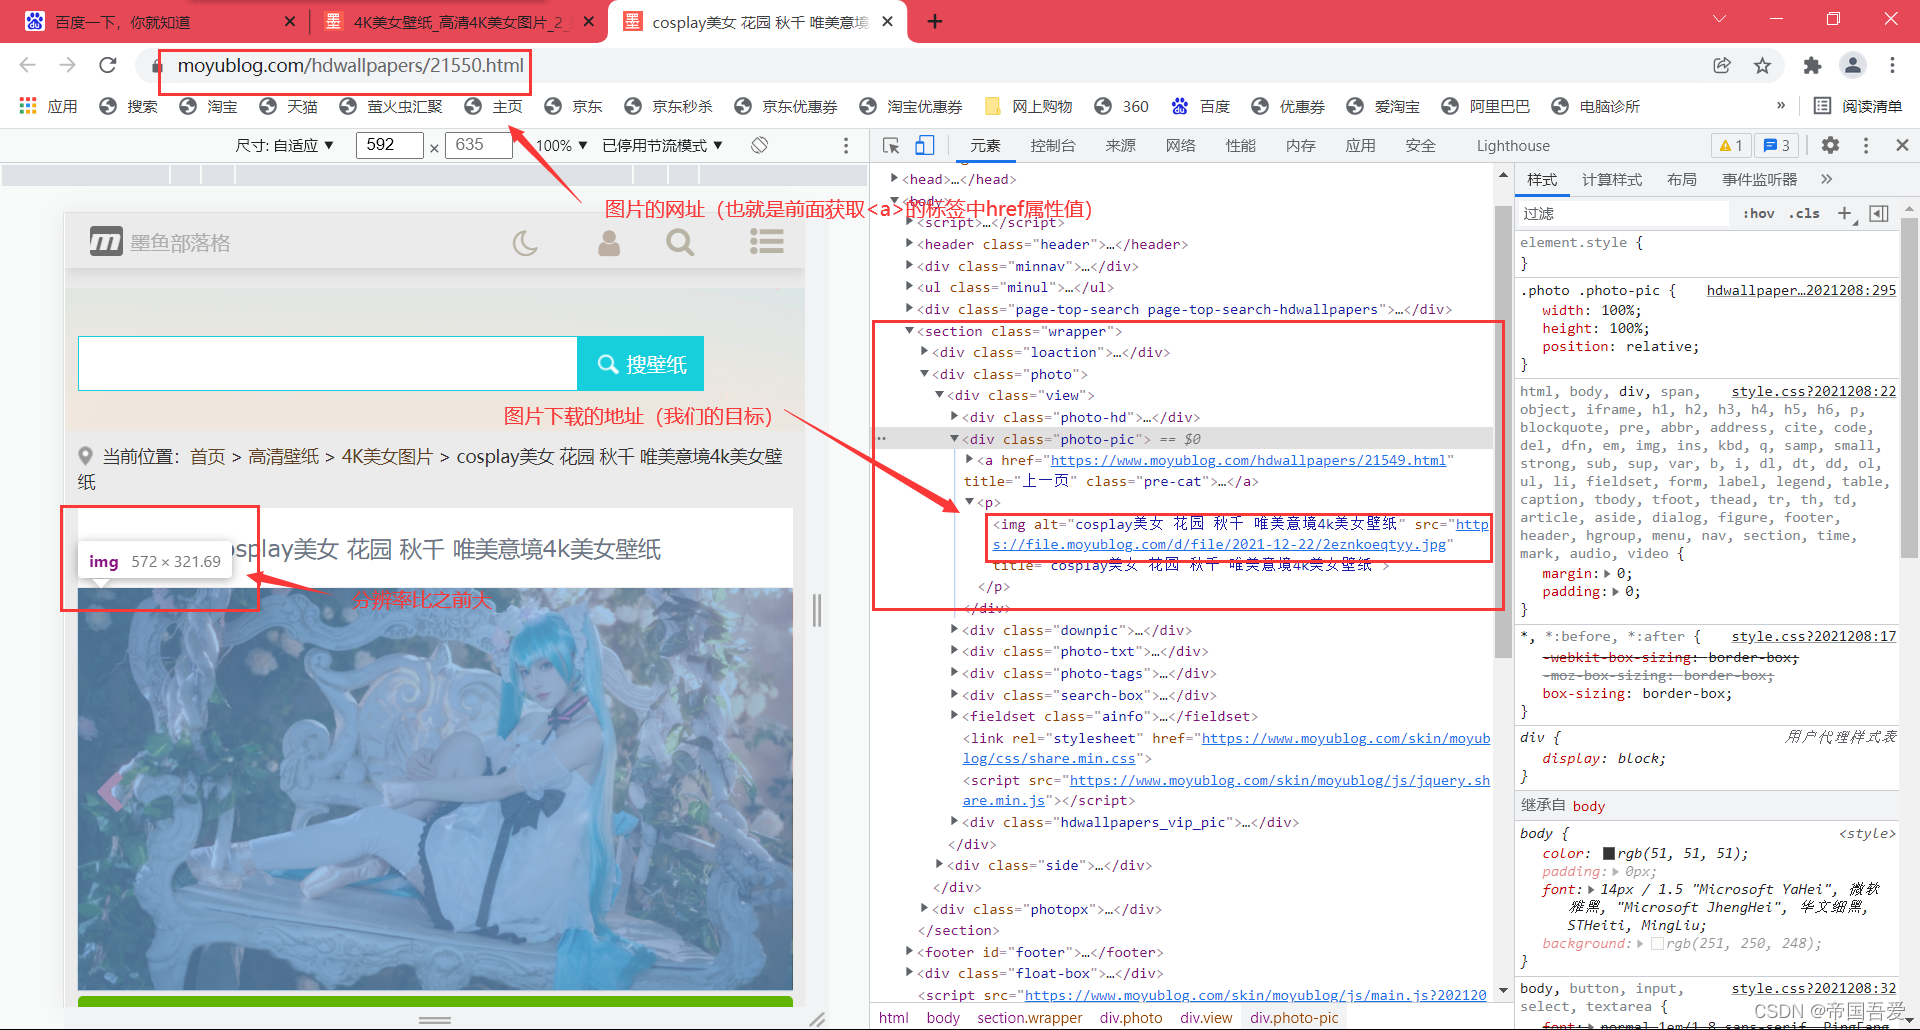Open the 百度 bookmark
The height and width of the screenshot is (1030, 1920).
(x=1201, y=106)
